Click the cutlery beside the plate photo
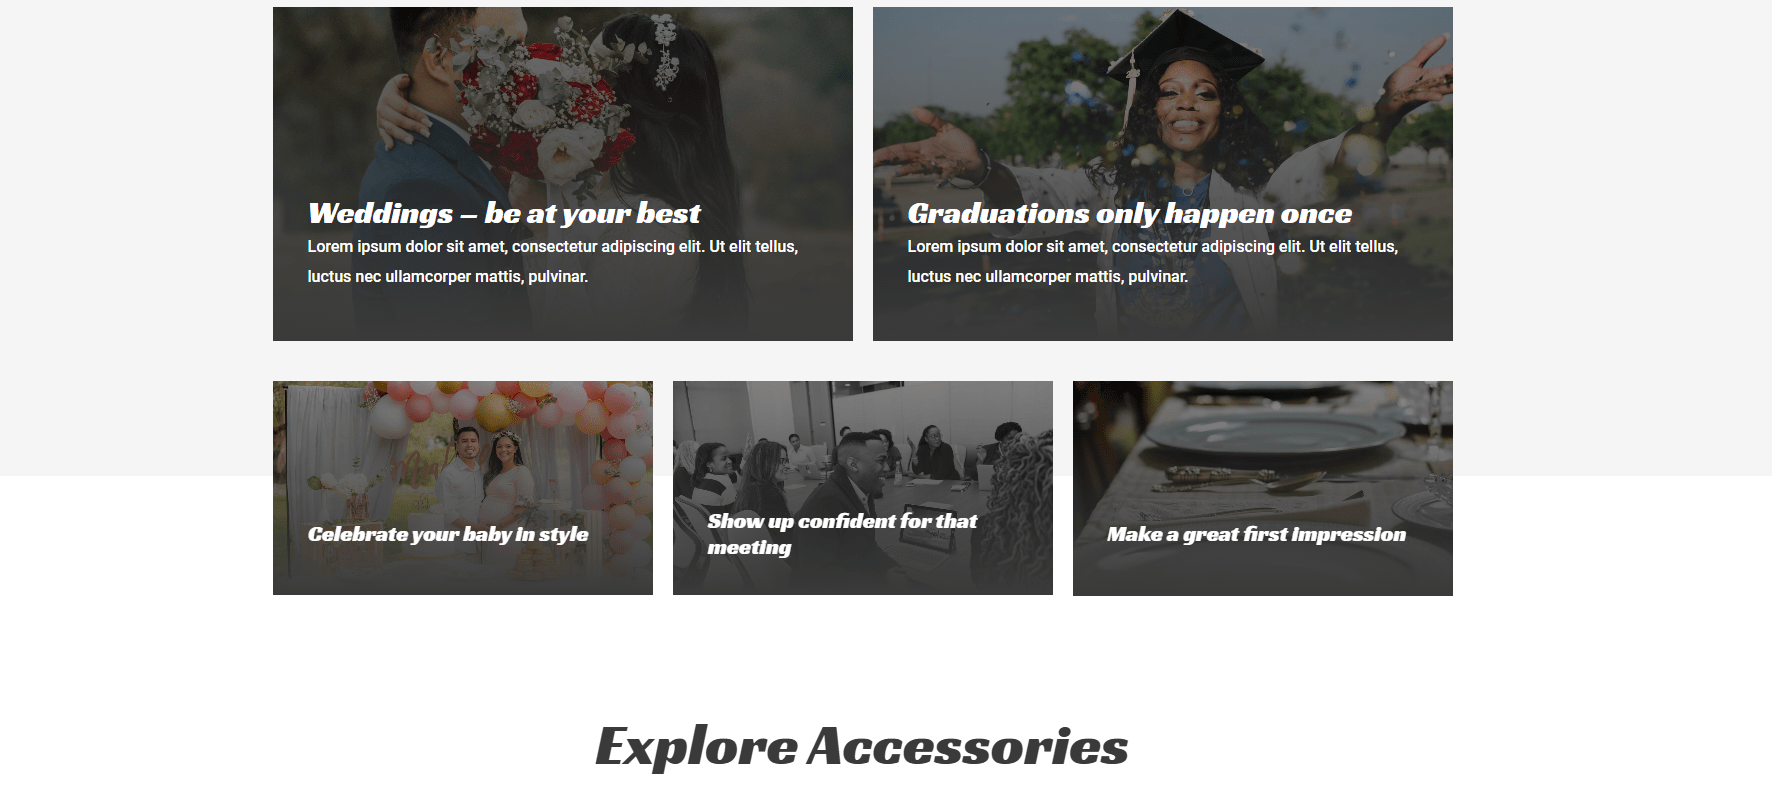 click(1240, 480)
